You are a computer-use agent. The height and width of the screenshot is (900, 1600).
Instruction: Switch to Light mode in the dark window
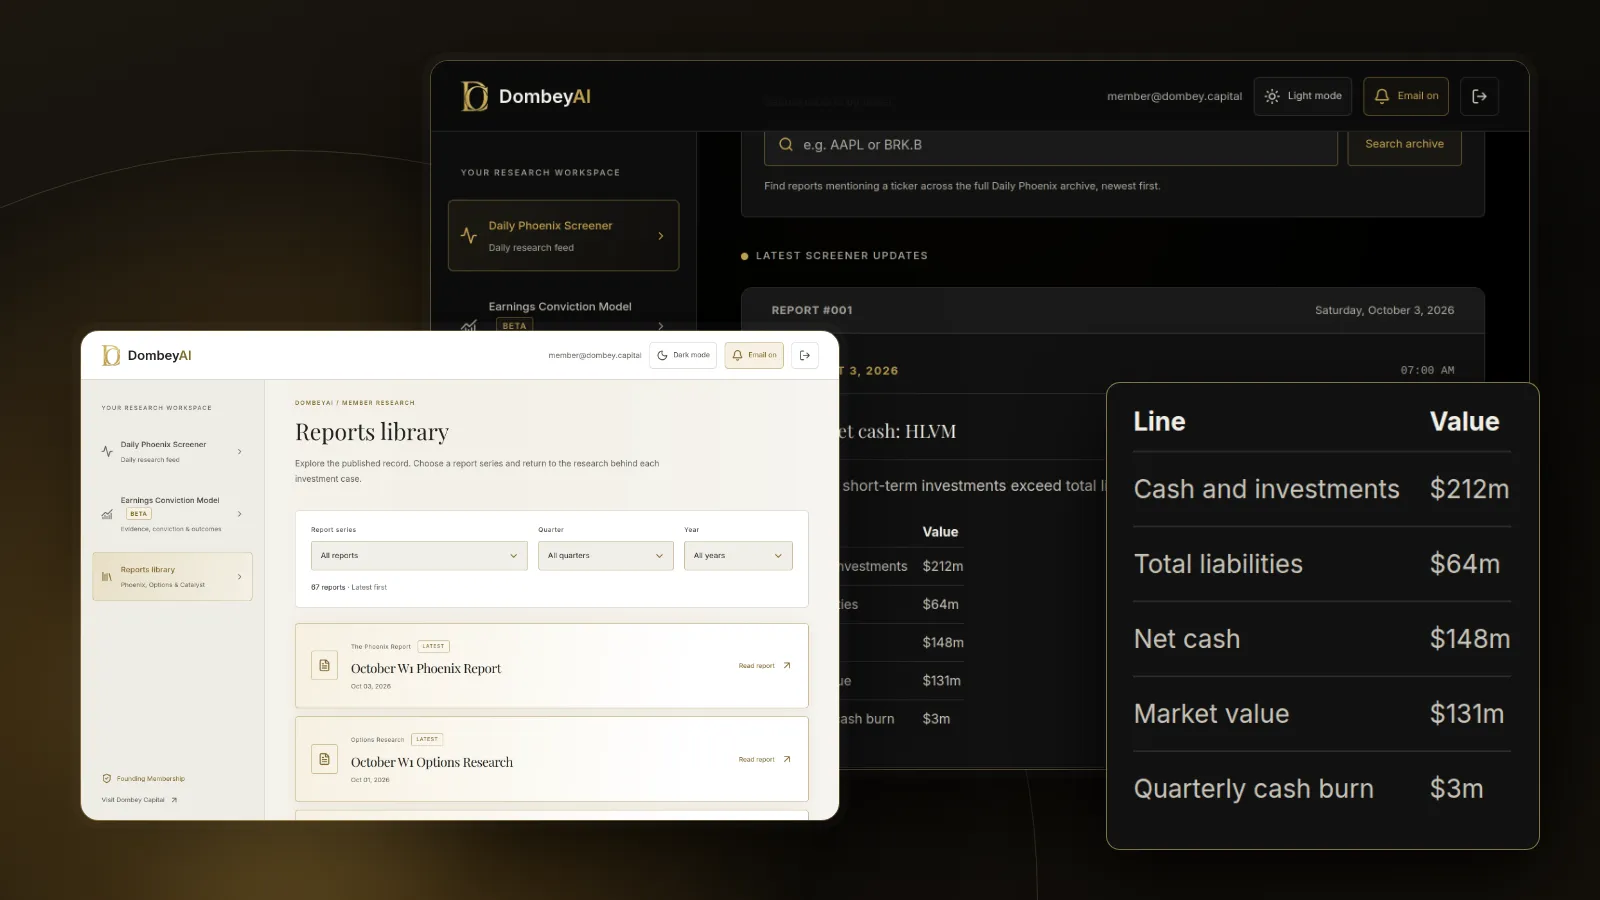(x=1303, y=96)
